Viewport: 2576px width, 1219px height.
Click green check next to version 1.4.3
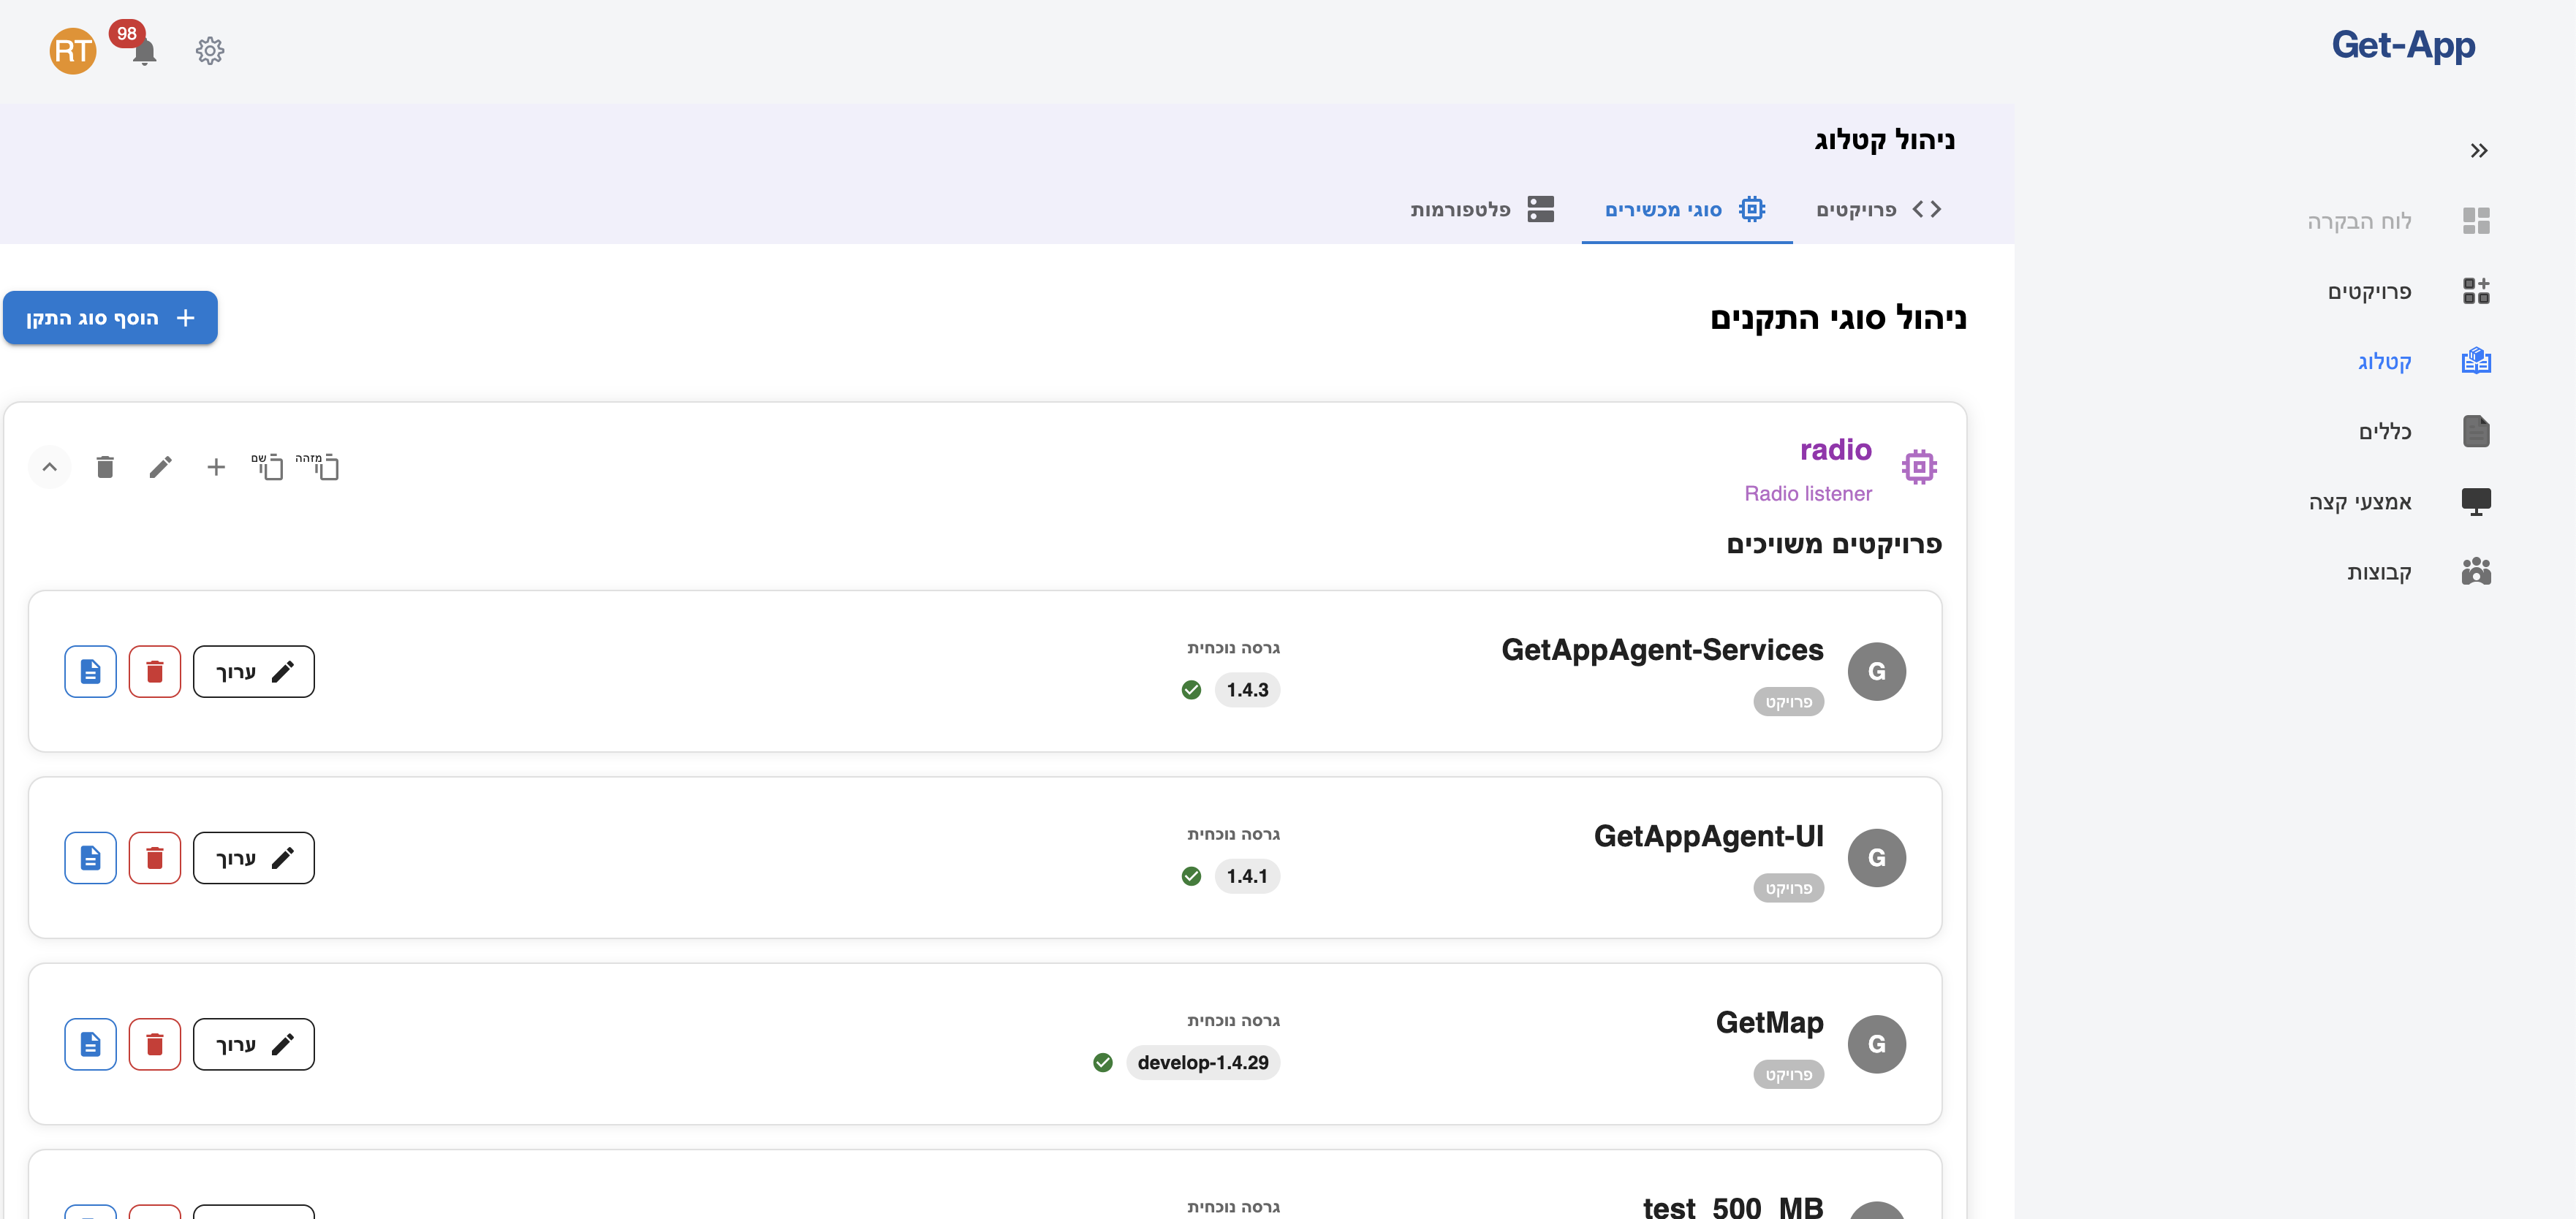coord(1191,690)
